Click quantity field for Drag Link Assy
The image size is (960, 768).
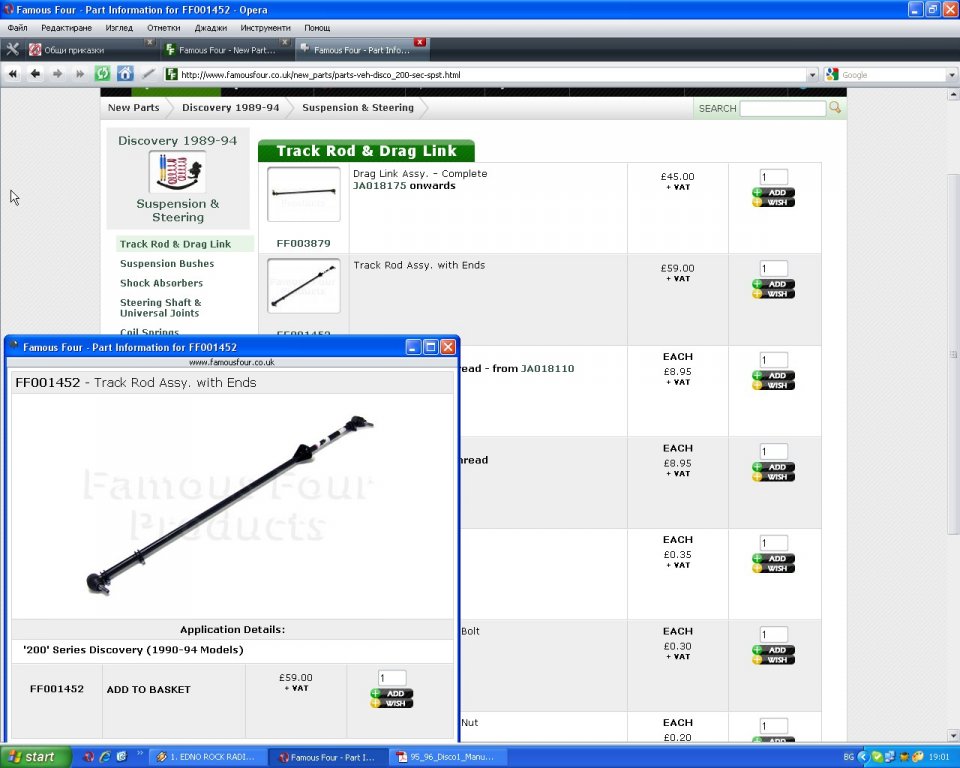[x=773, y=177]
